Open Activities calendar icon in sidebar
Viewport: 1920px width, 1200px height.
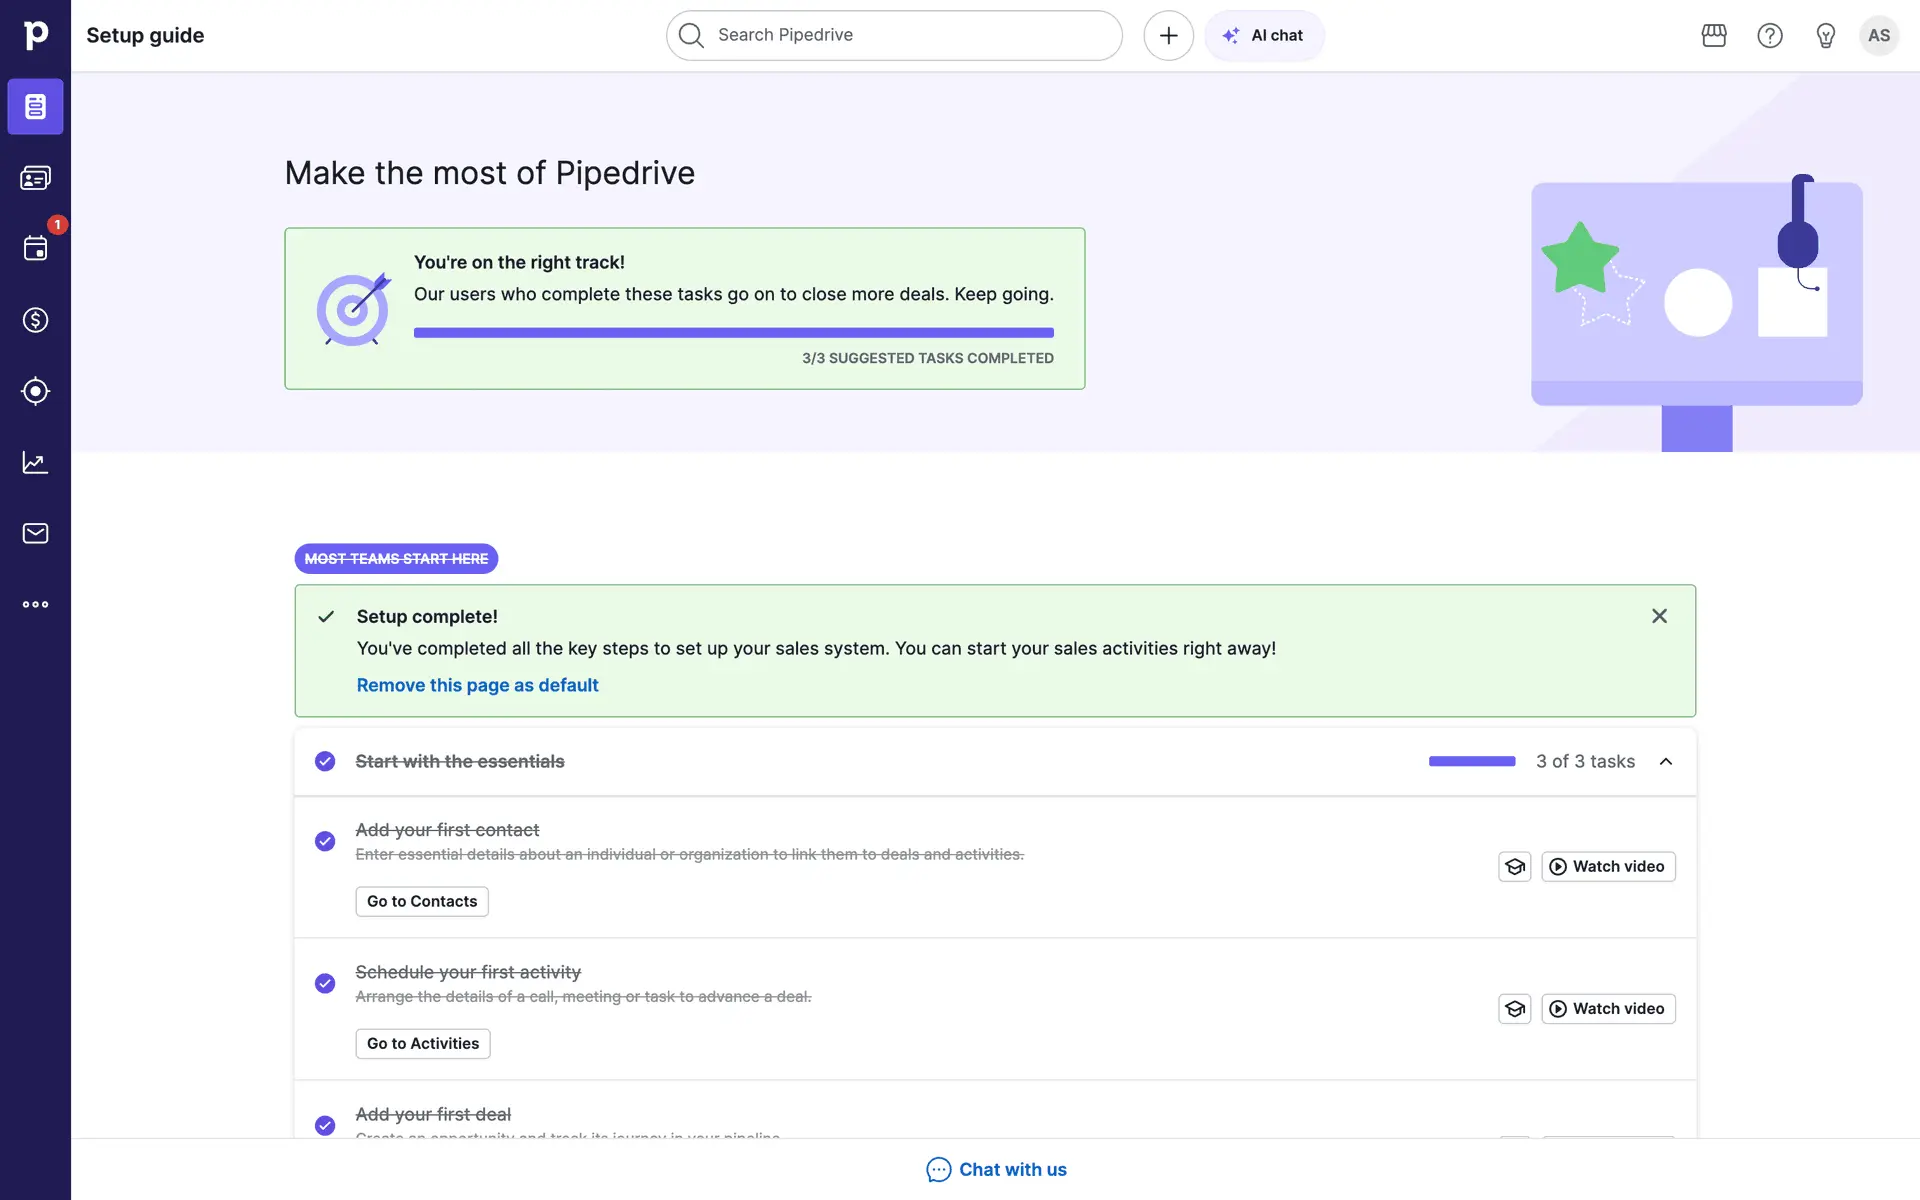pyautogui.click(x=35, y=249)
